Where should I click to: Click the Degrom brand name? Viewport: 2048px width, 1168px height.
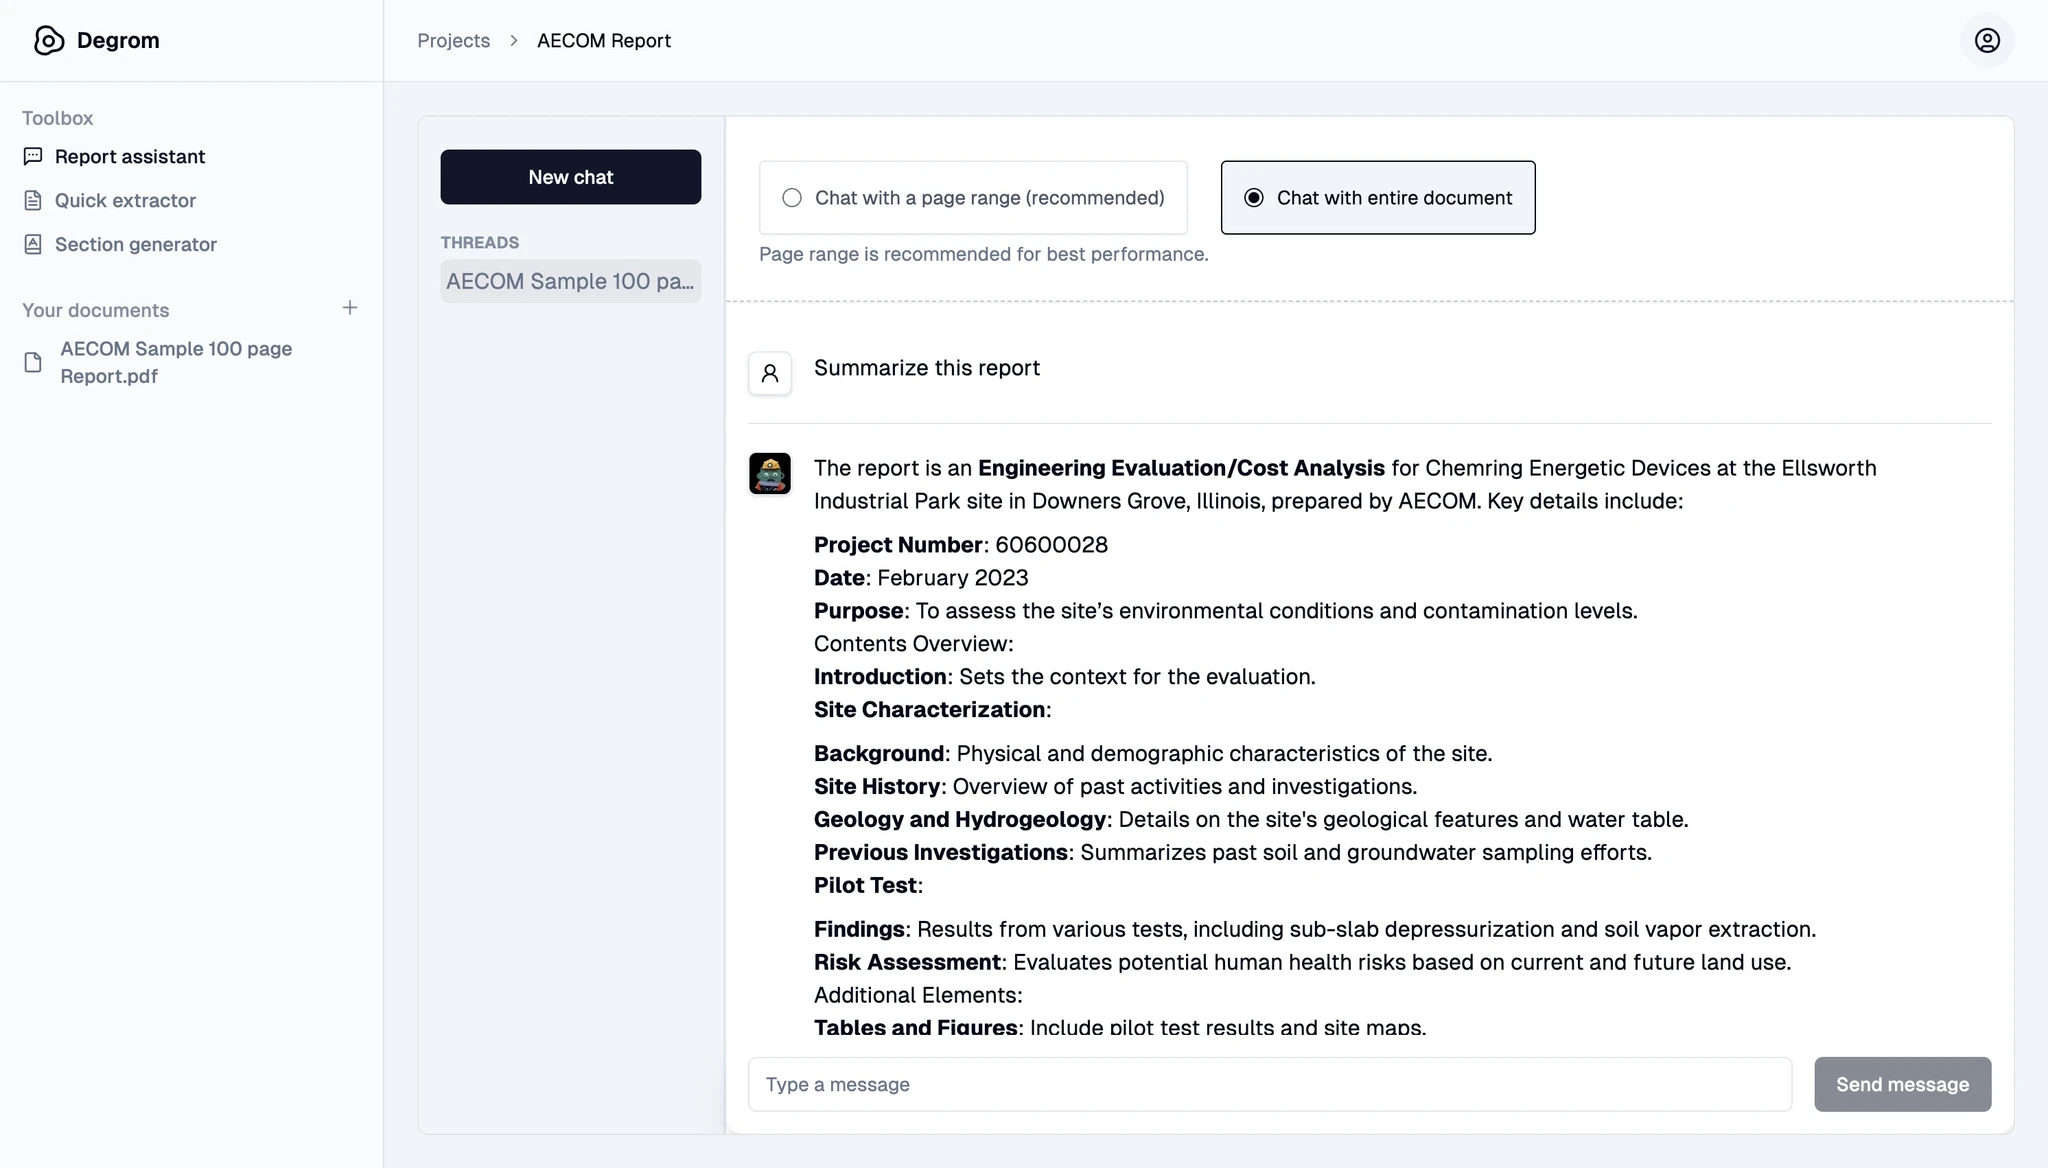(x=118, y=40)
